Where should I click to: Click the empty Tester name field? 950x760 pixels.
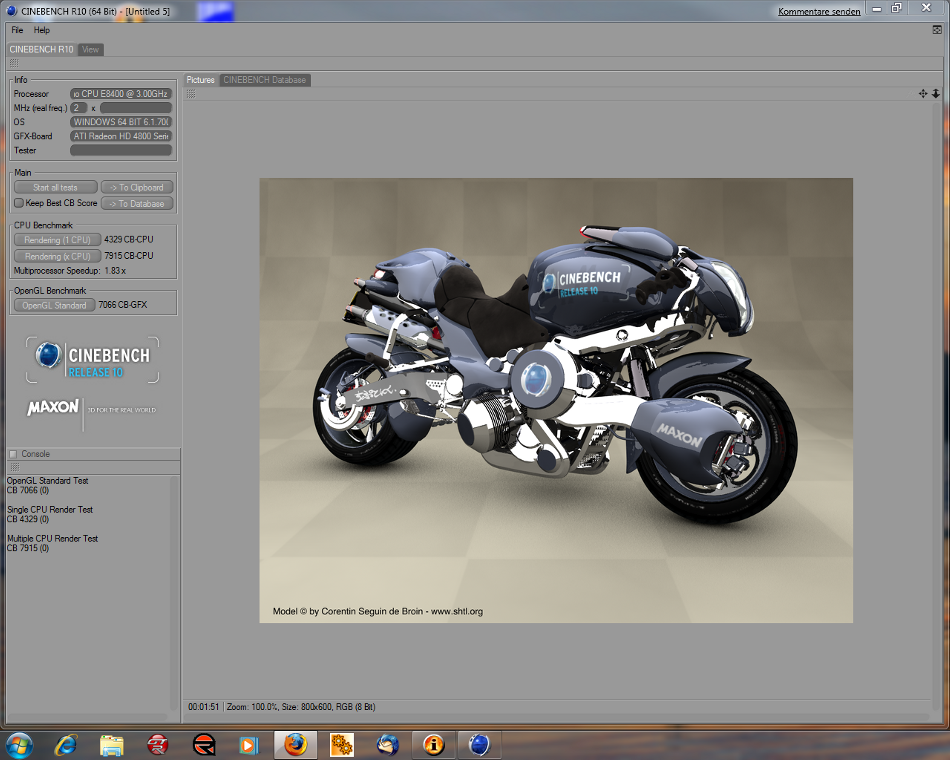121,150
